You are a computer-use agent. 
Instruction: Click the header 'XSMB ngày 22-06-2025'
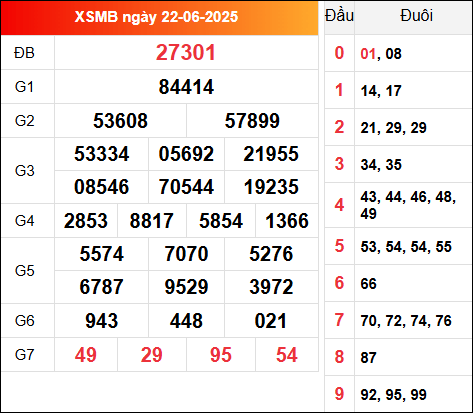click(156, 17)
